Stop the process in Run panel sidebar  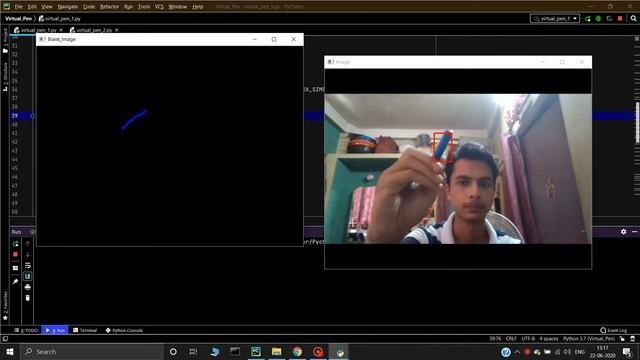click(x=15, y=254)
